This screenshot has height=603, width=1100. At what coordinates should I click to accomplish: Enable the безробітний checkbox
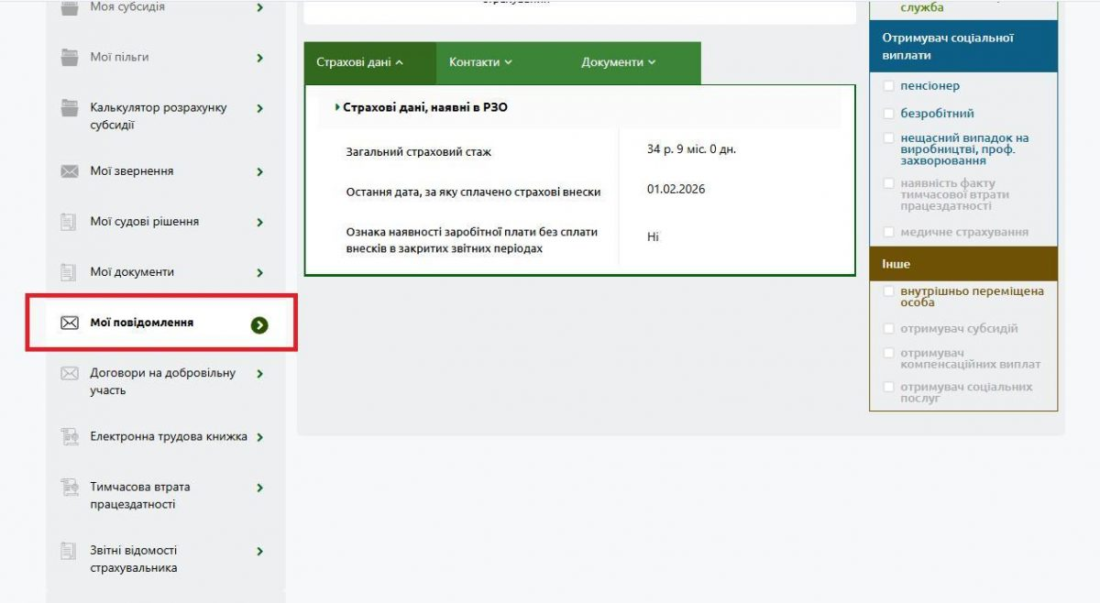tap(889, 114)
